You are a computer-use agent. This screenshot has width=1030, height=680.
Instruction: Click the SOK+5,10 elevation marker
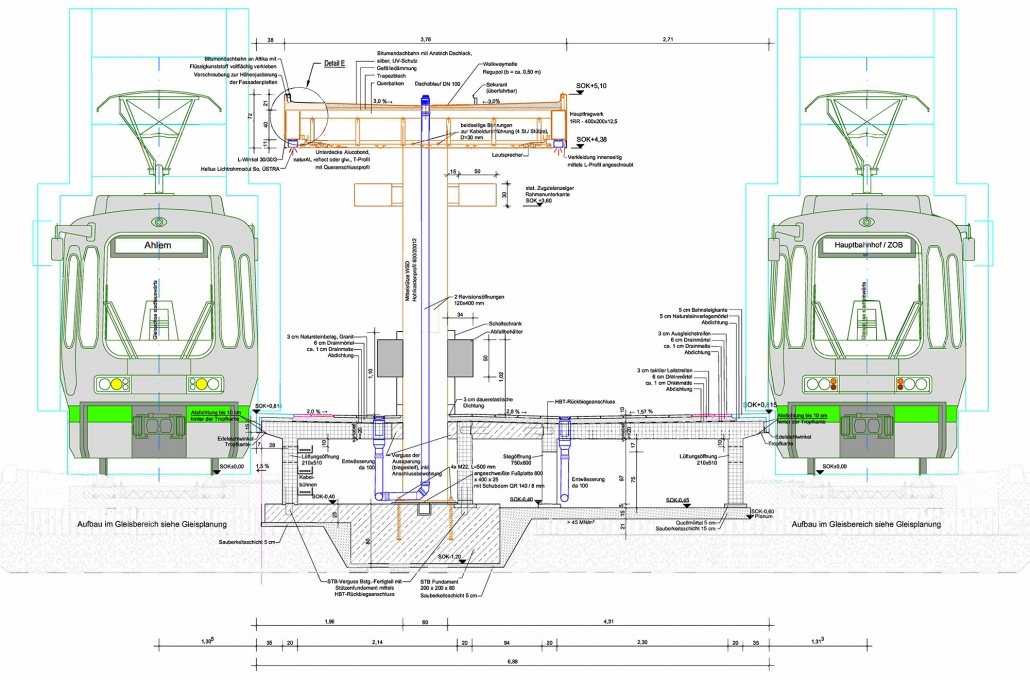(x=591, y=88)
